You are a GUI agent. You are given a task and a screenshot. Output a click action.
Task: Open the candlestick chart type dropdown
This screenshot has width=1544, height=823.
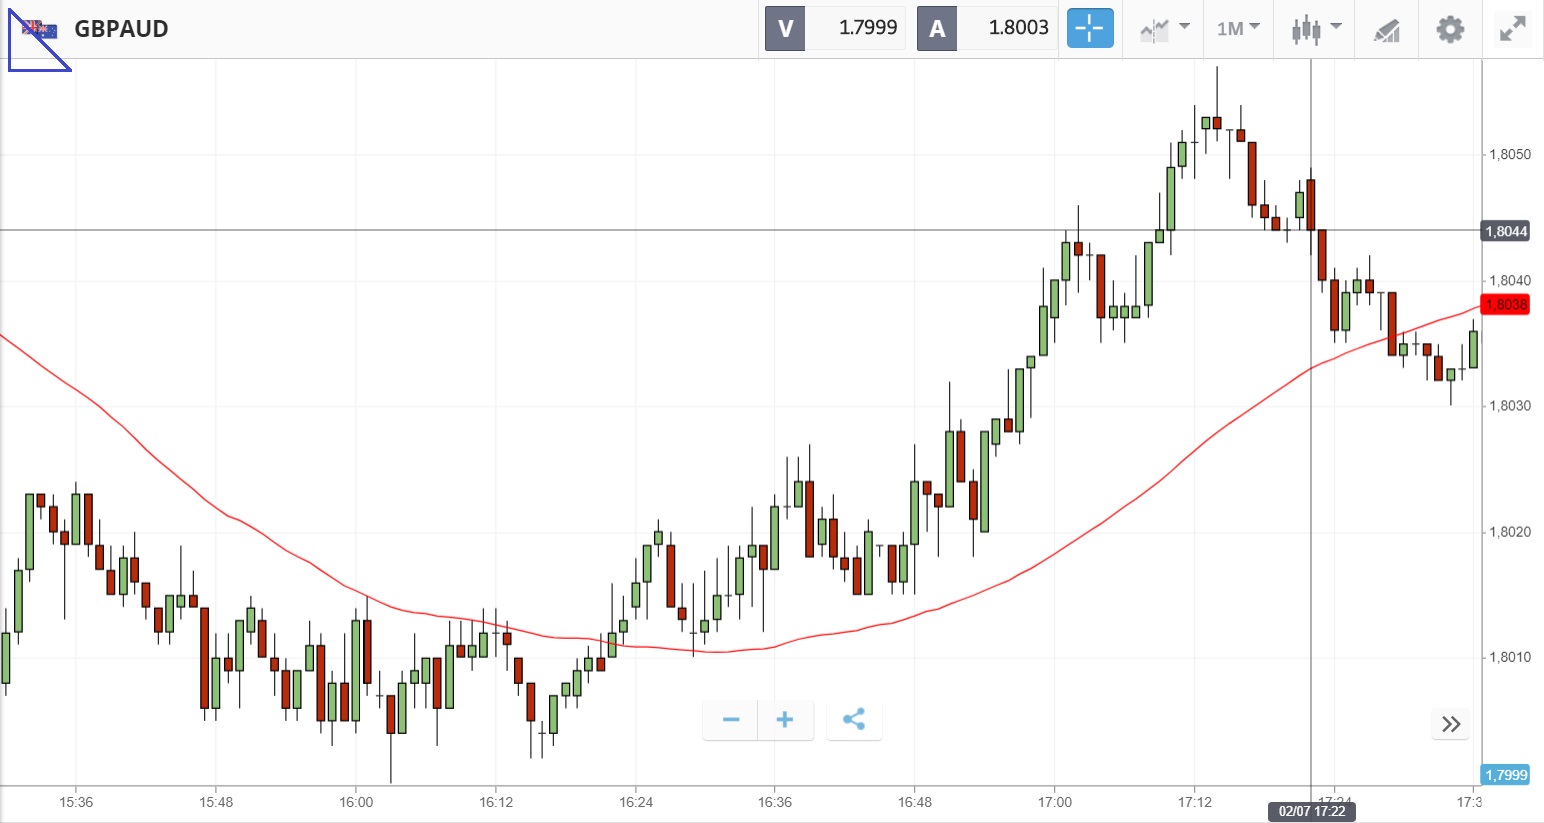[x=1315, y=29]
